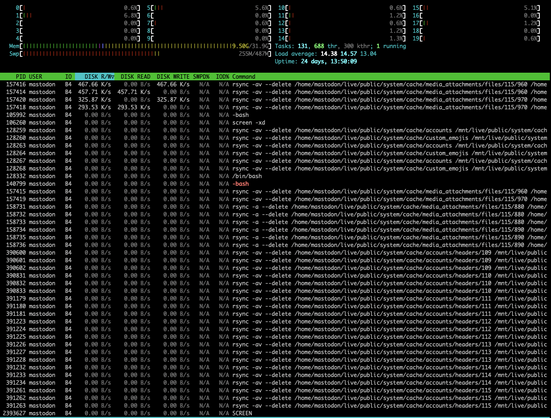Select rsync process PID 390833
Screen dimensions: 551x418
(x=276, y=291)
